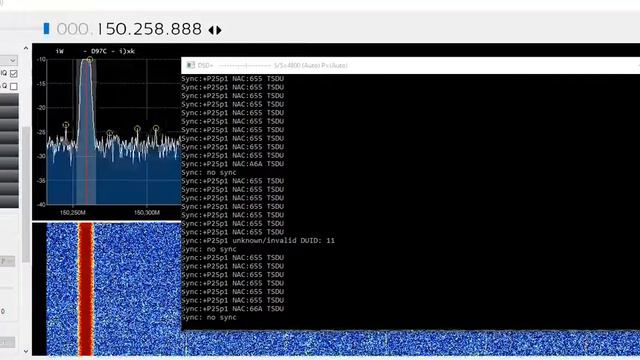640x360 pixels.
Task: Uncheck the checked IQ checkbox
Action: point(14,73)
